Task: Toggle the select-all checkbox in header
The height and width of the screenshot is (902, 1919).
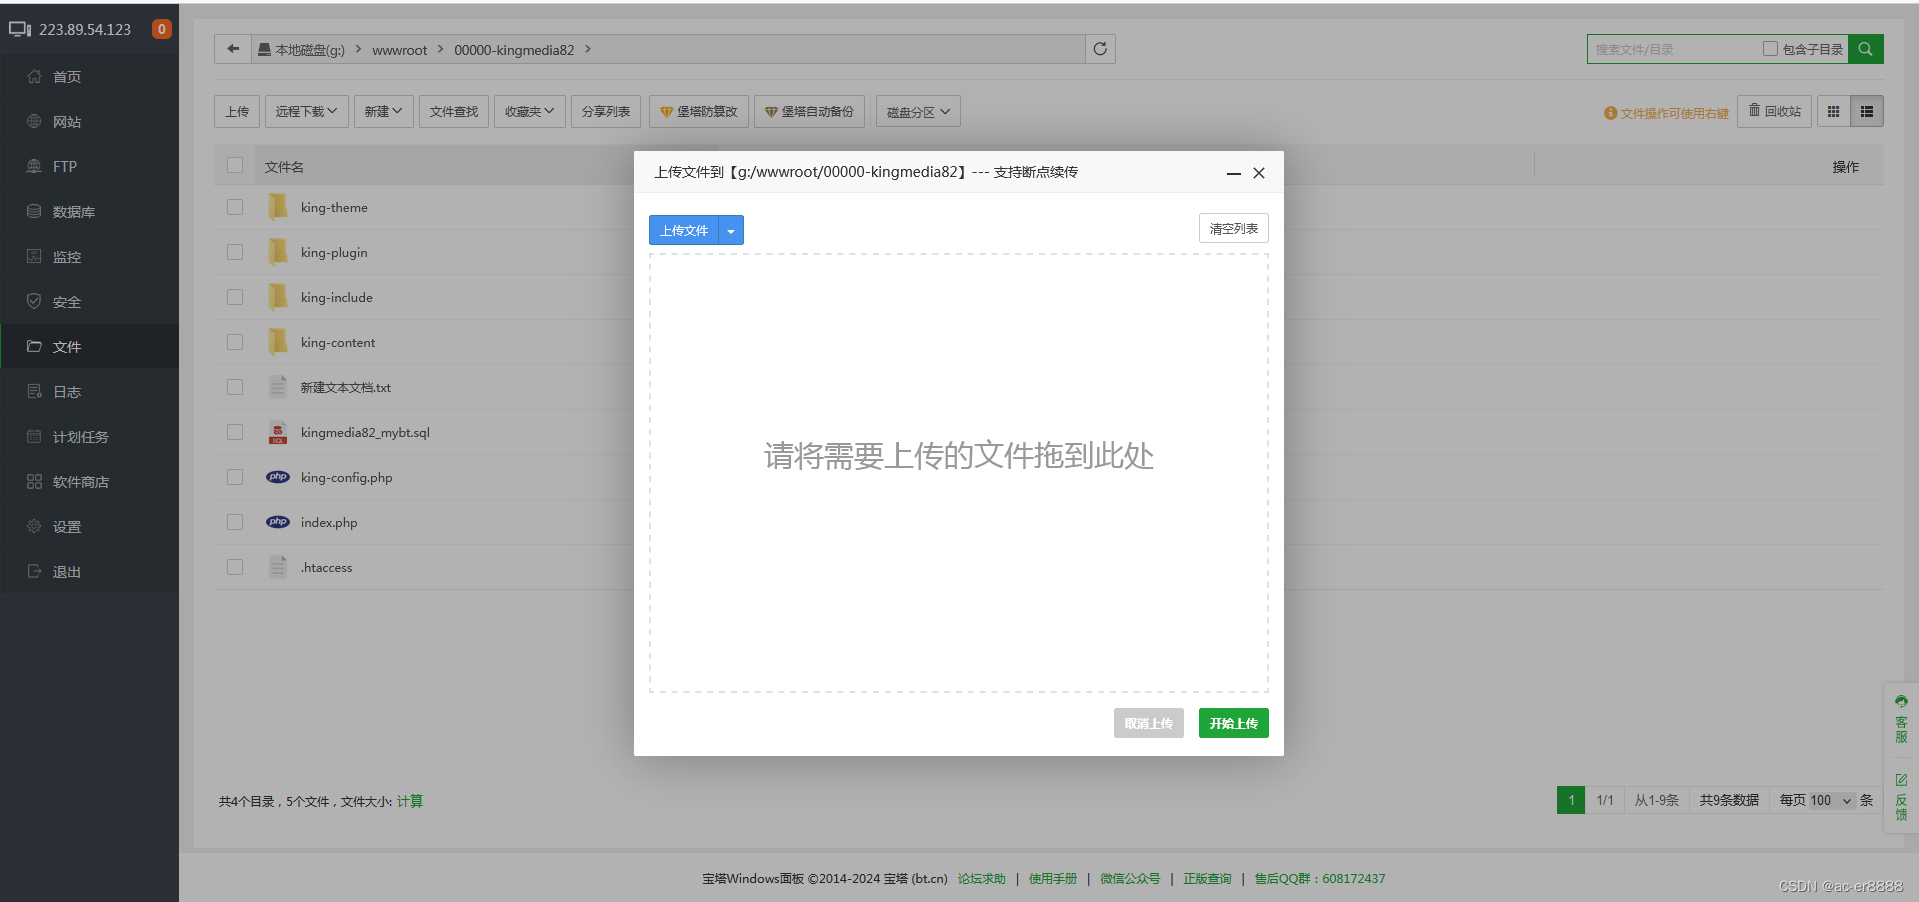Action: [x=235, y=165]
